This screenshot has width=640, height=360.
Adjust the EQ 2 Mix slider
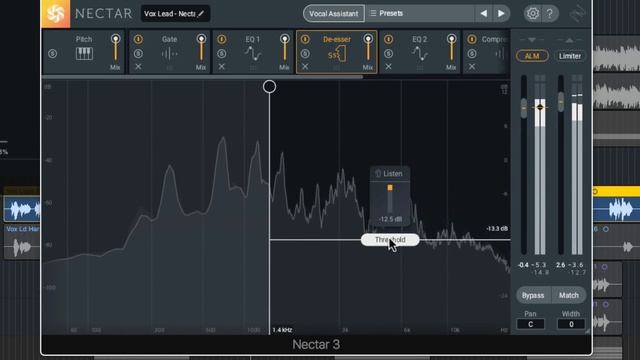pyautogui.click(x=451, y=49)
